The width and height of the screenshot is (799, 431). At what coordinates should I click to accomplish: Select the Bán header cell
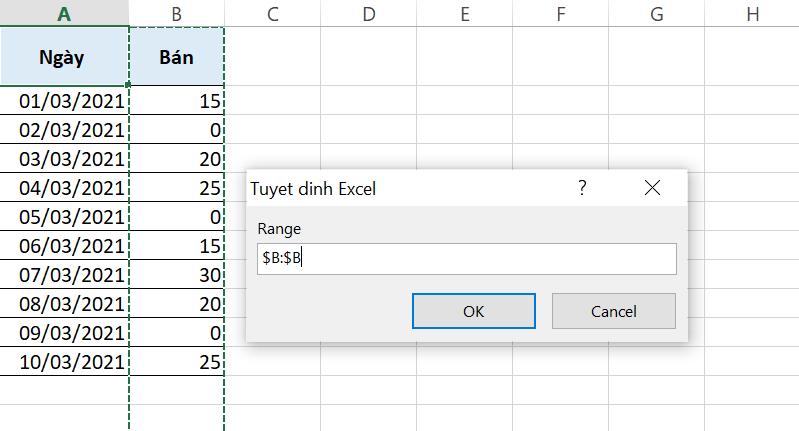click(176, 56)
